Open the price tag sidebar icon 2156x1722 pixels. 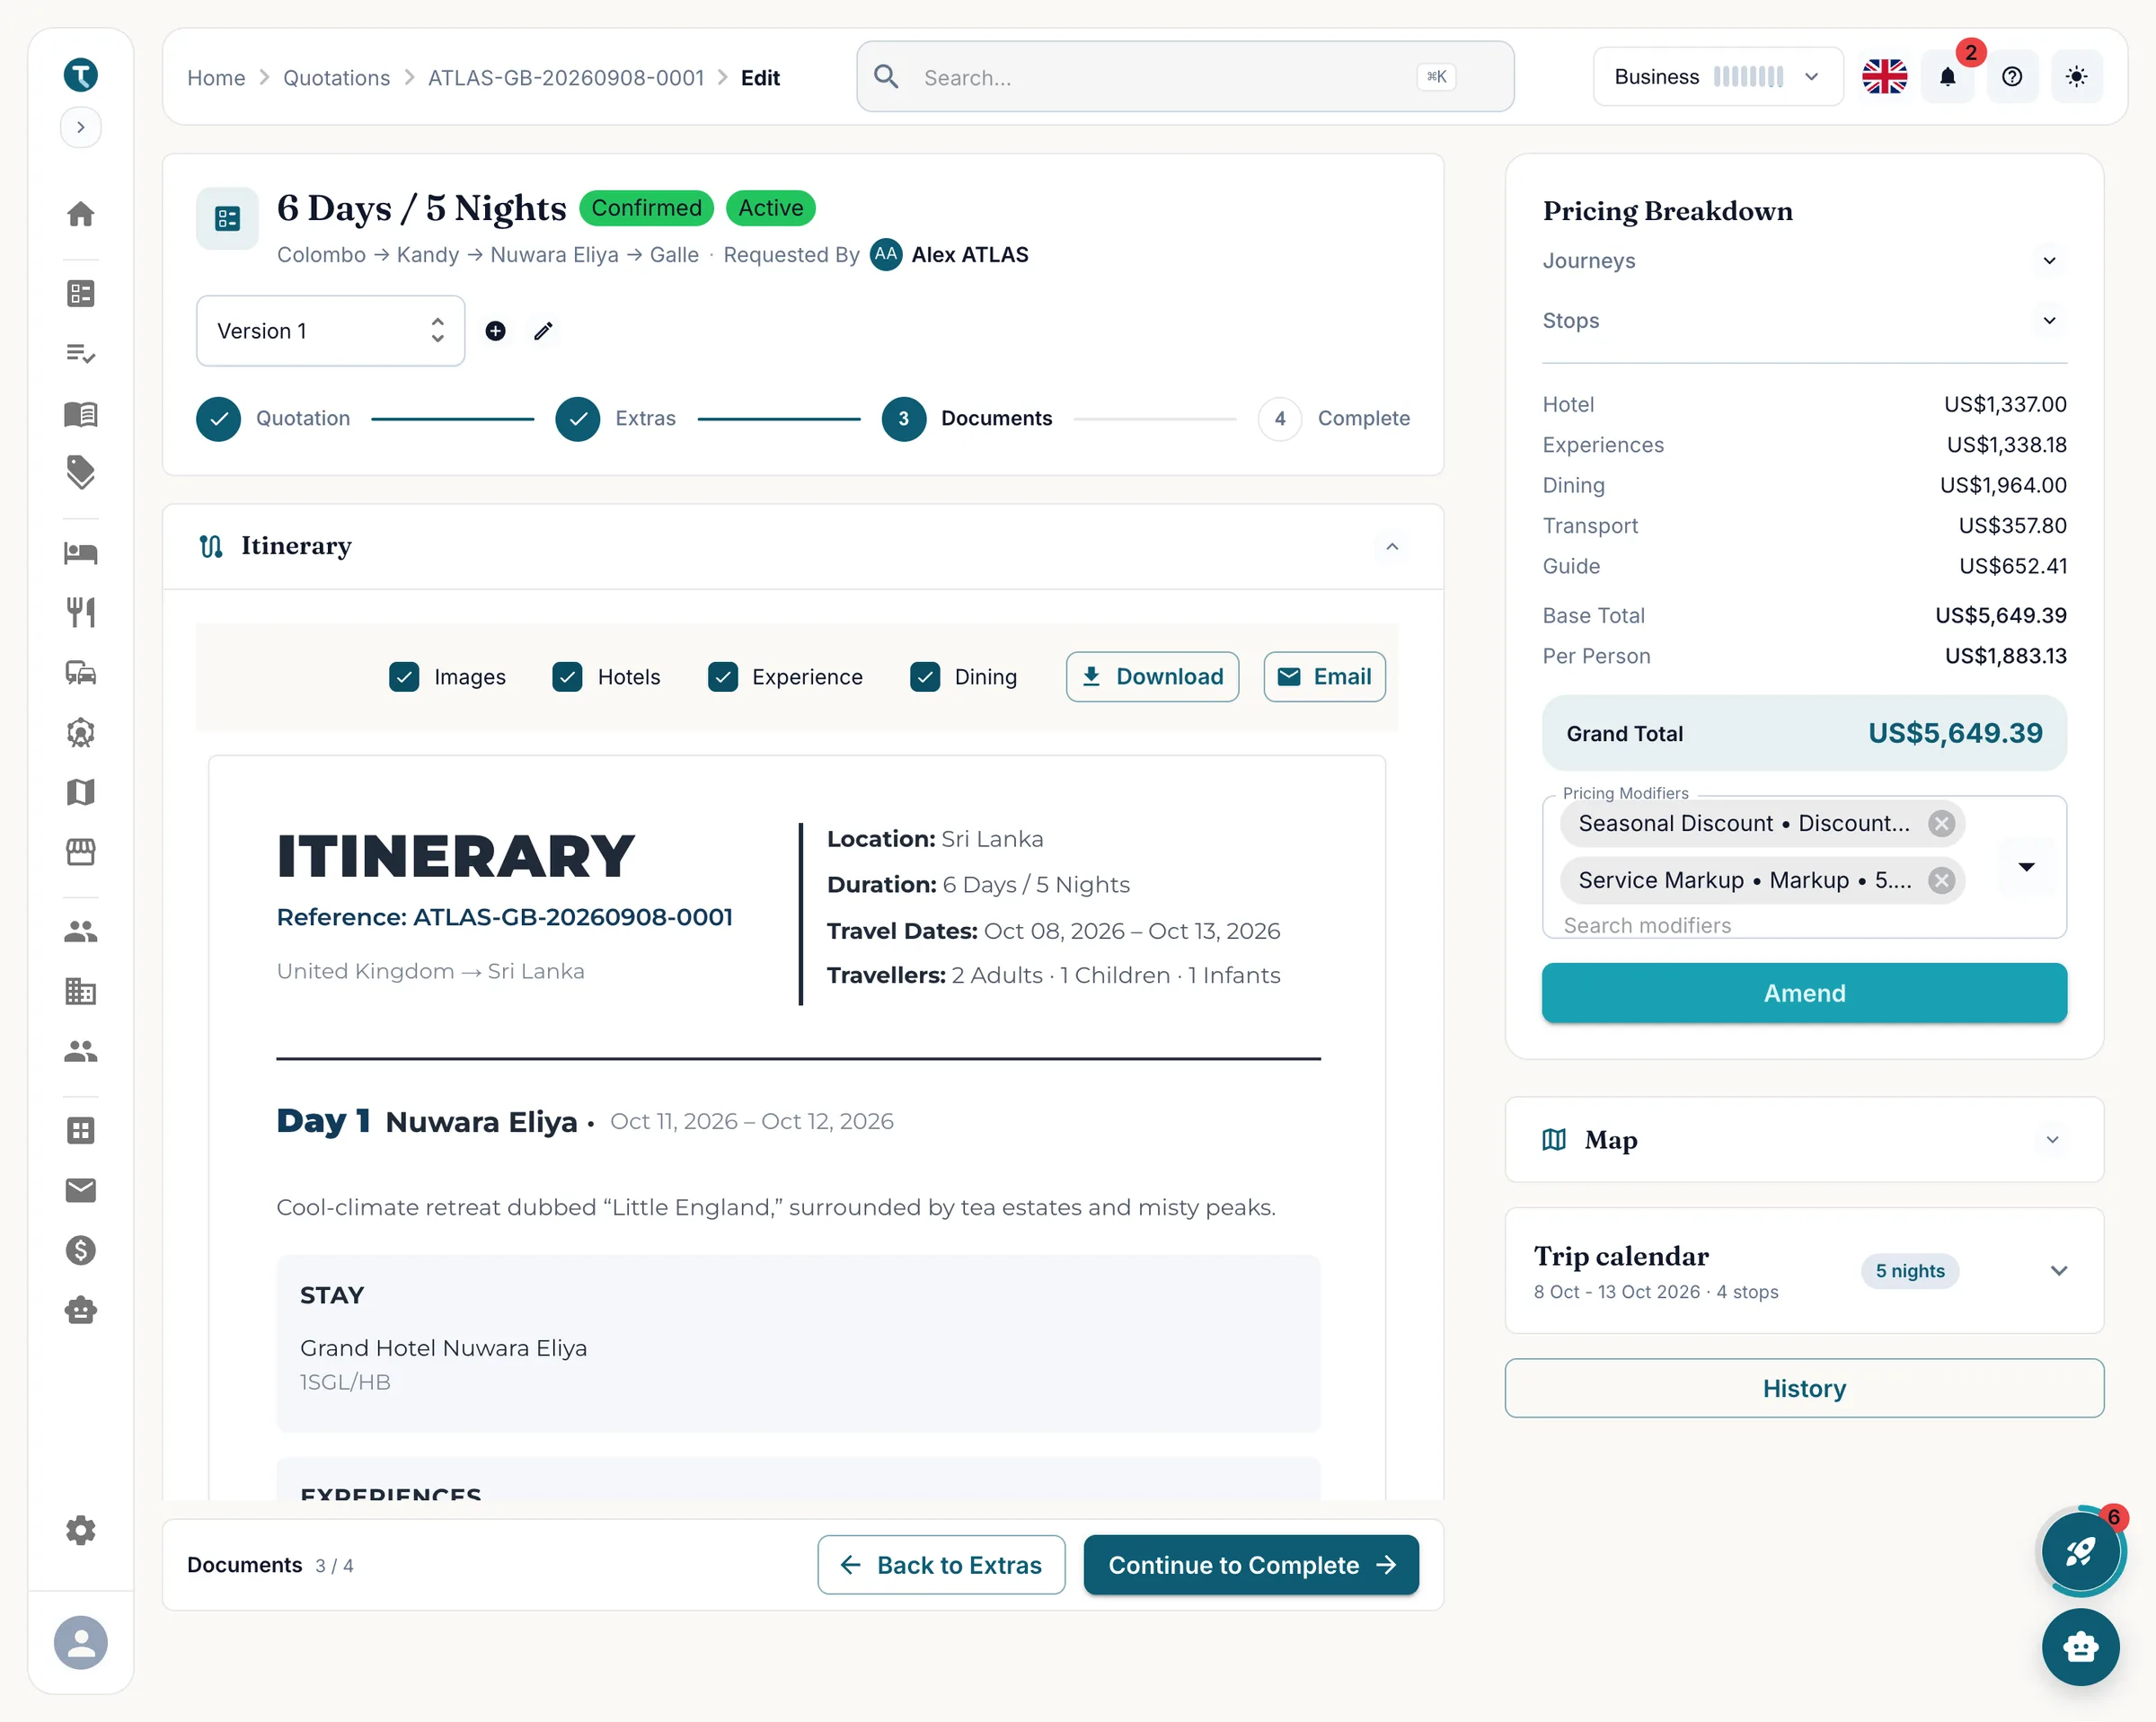pyautogui.click(x=80, y=472)
